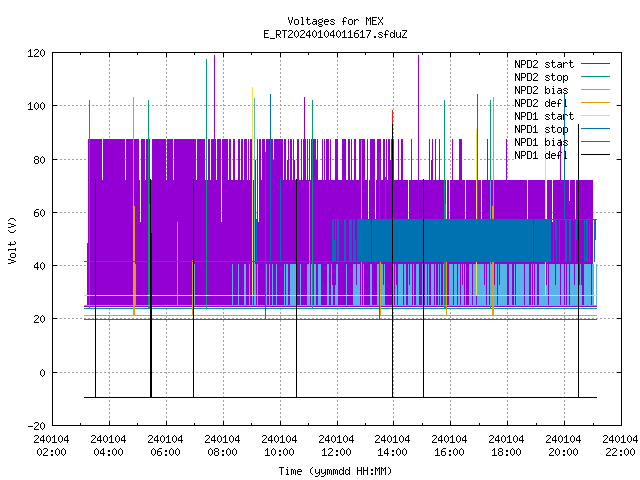Click the orange NPD2 defl legend line
Viewport: 640px width, 480px height.
595,102
